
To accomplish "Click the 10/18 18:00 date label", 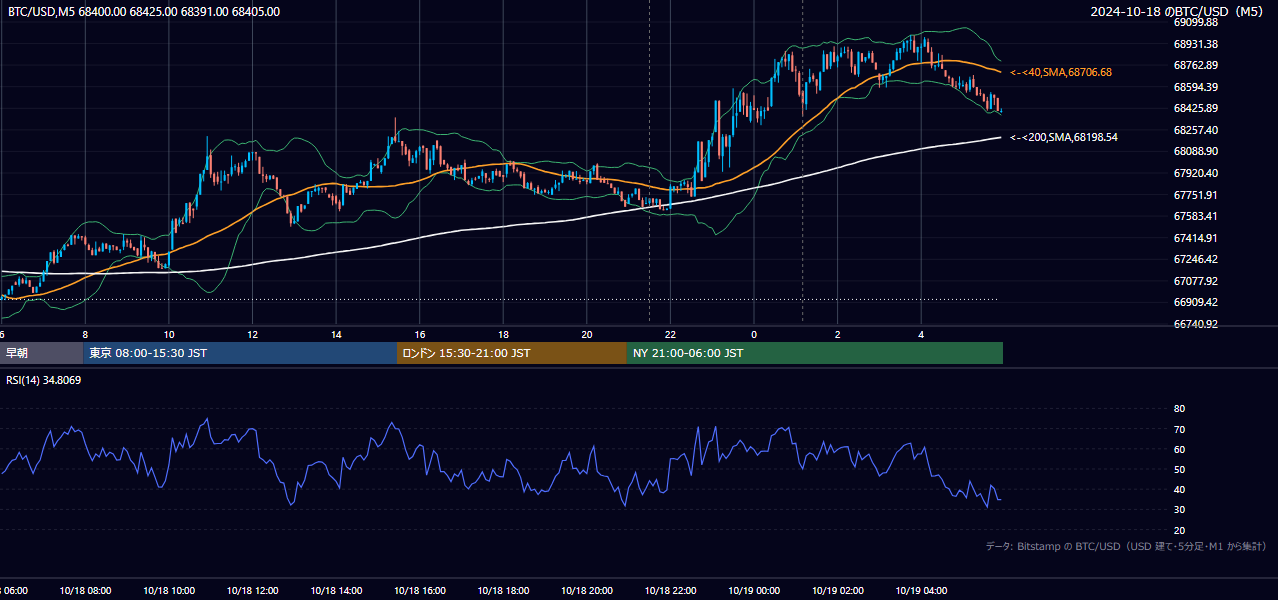I will click(x=504, y=591).
